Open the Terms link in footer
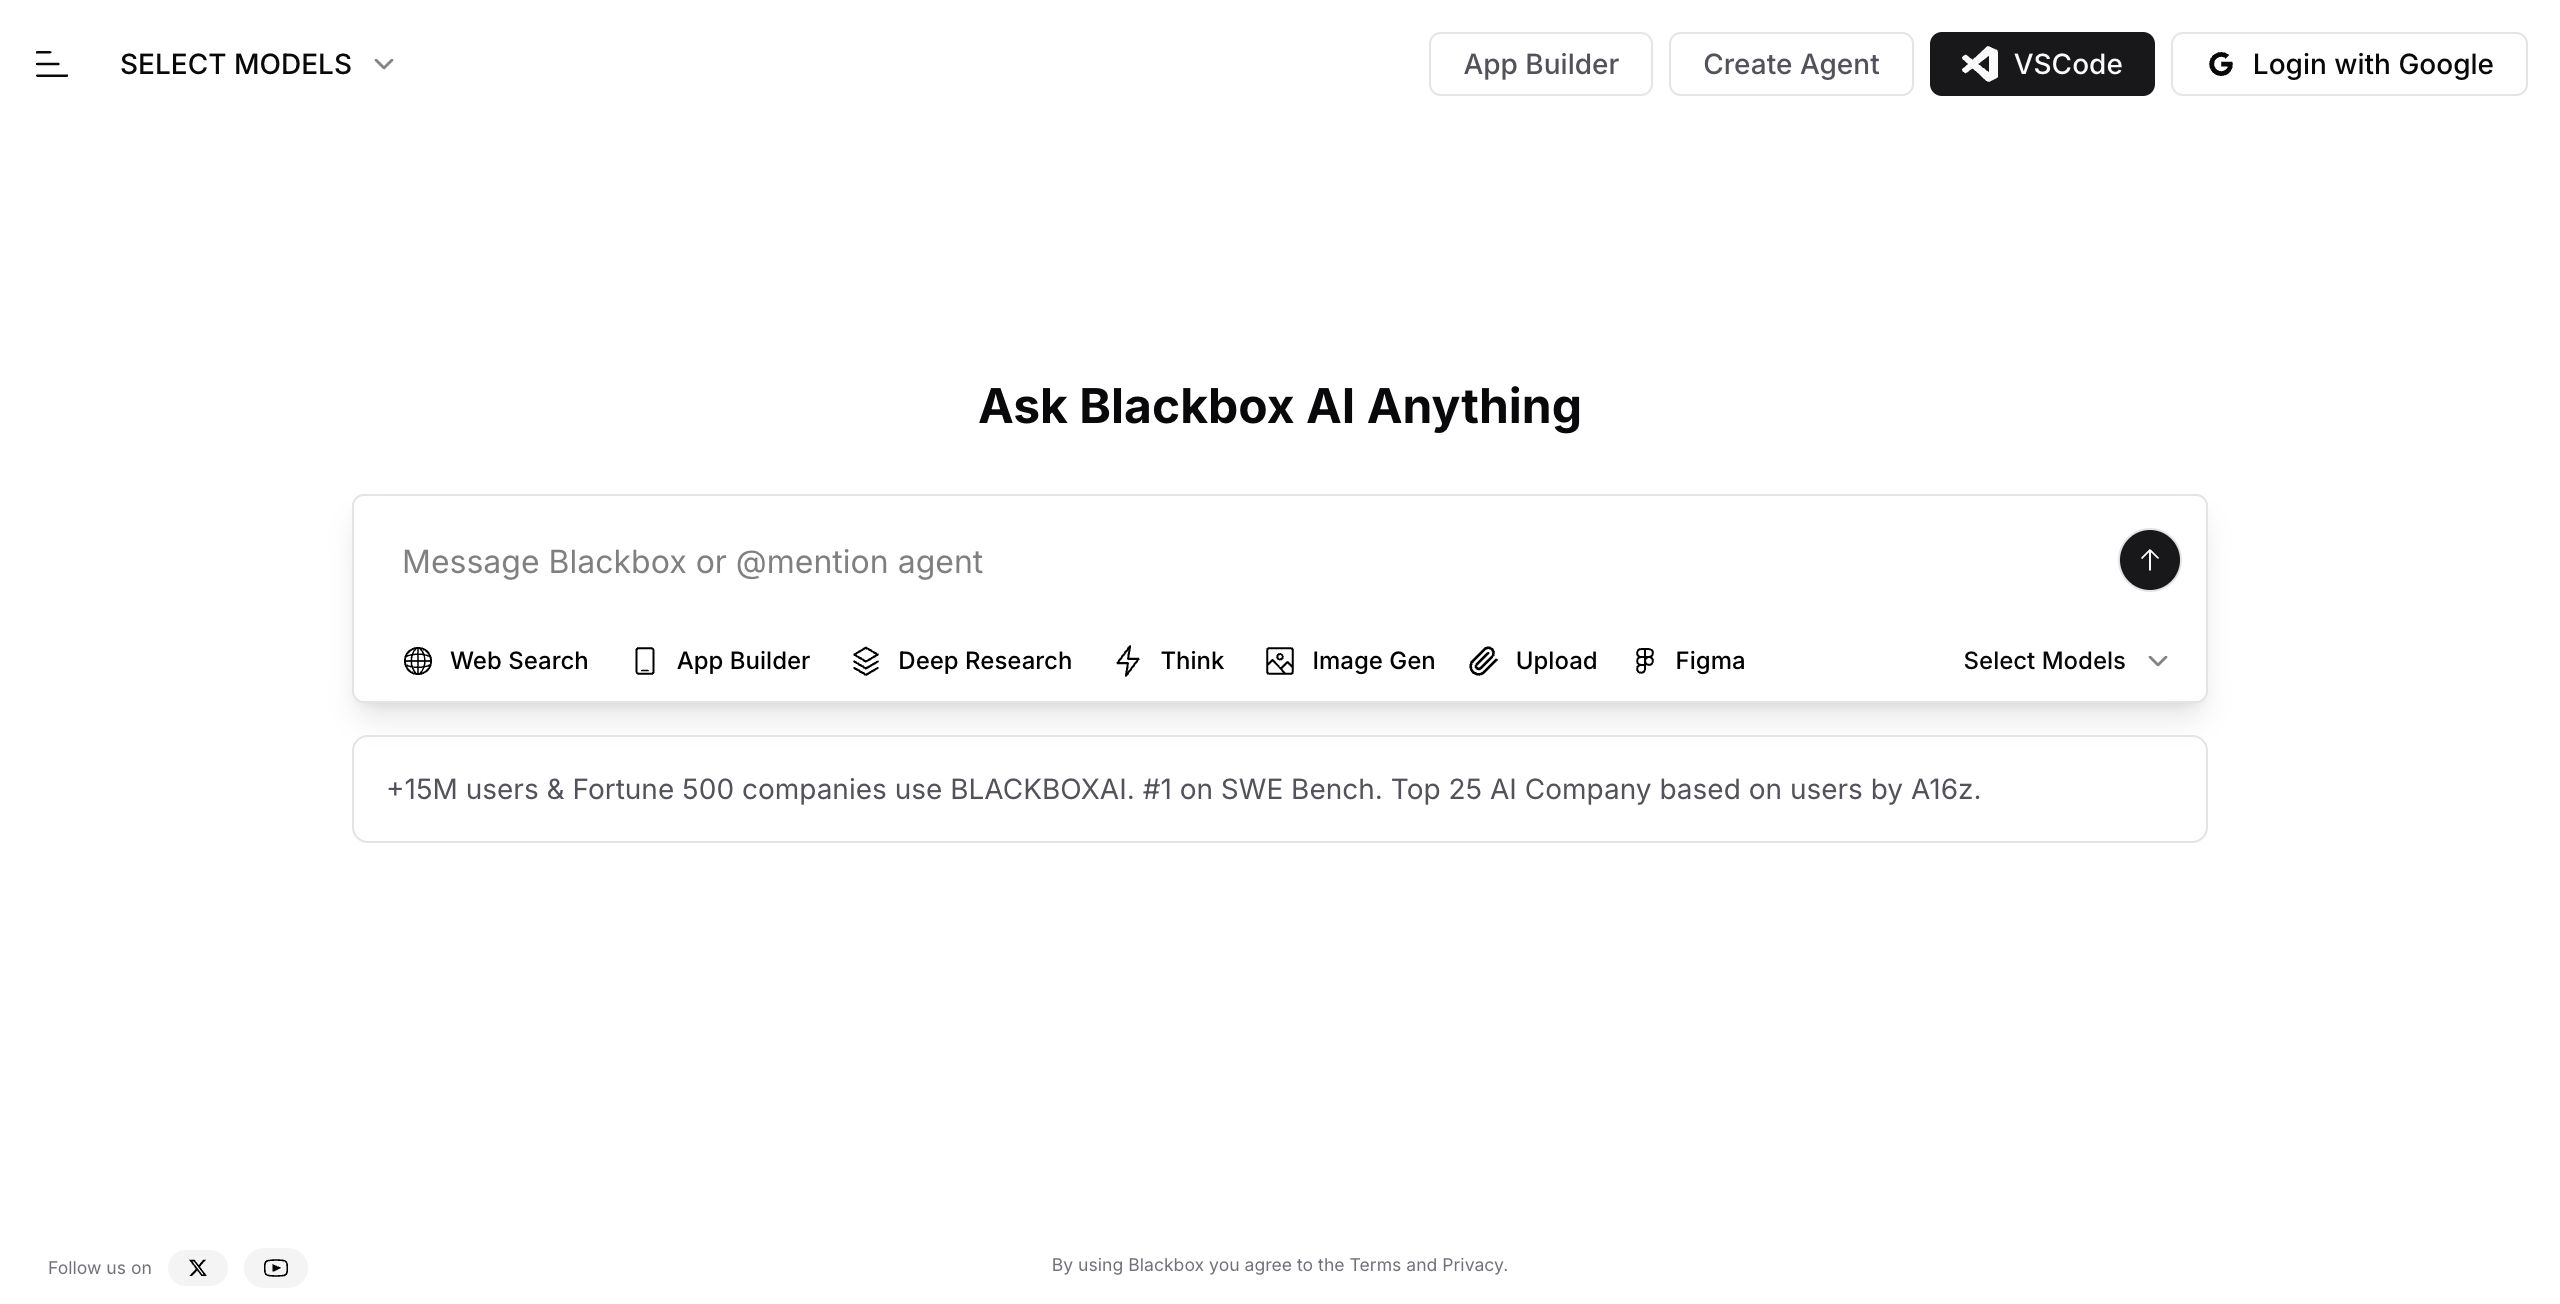 point(1375,1265)
